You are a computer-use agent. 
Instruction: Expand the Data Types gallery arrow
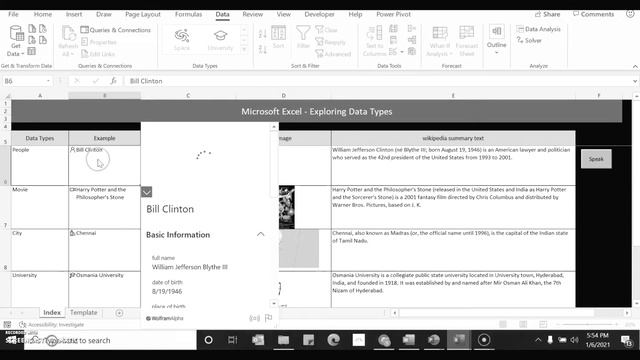[244, 49]
